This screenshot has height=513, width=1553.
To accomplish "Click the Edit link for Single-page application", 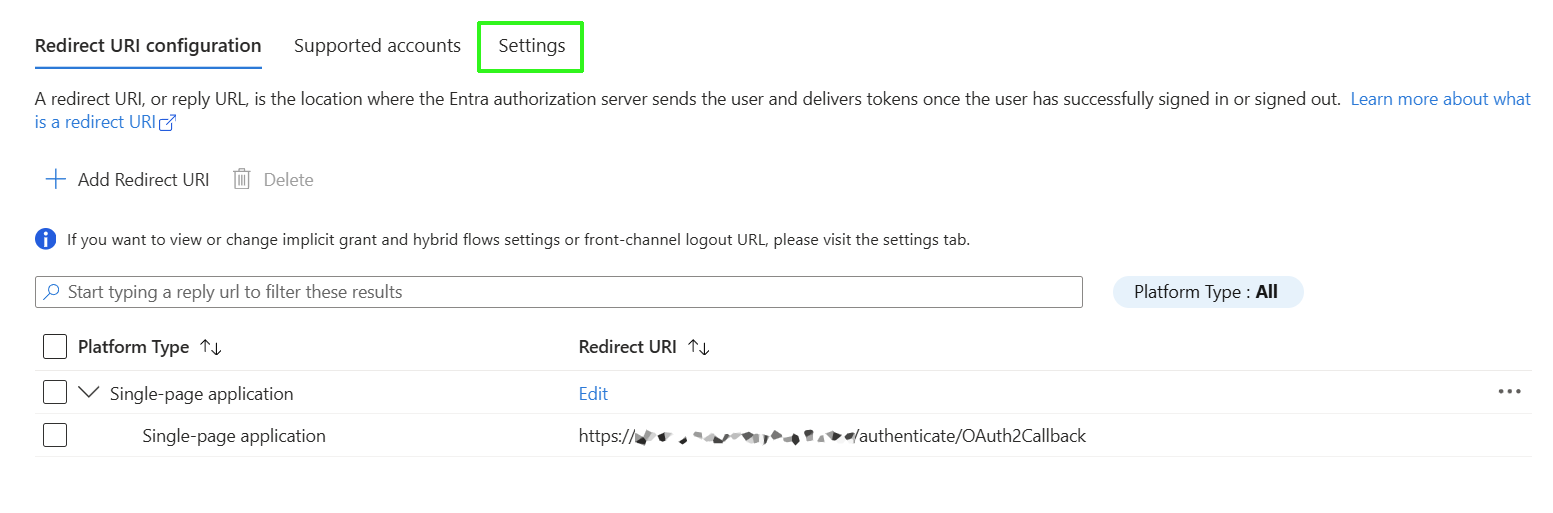I will 593,394.
